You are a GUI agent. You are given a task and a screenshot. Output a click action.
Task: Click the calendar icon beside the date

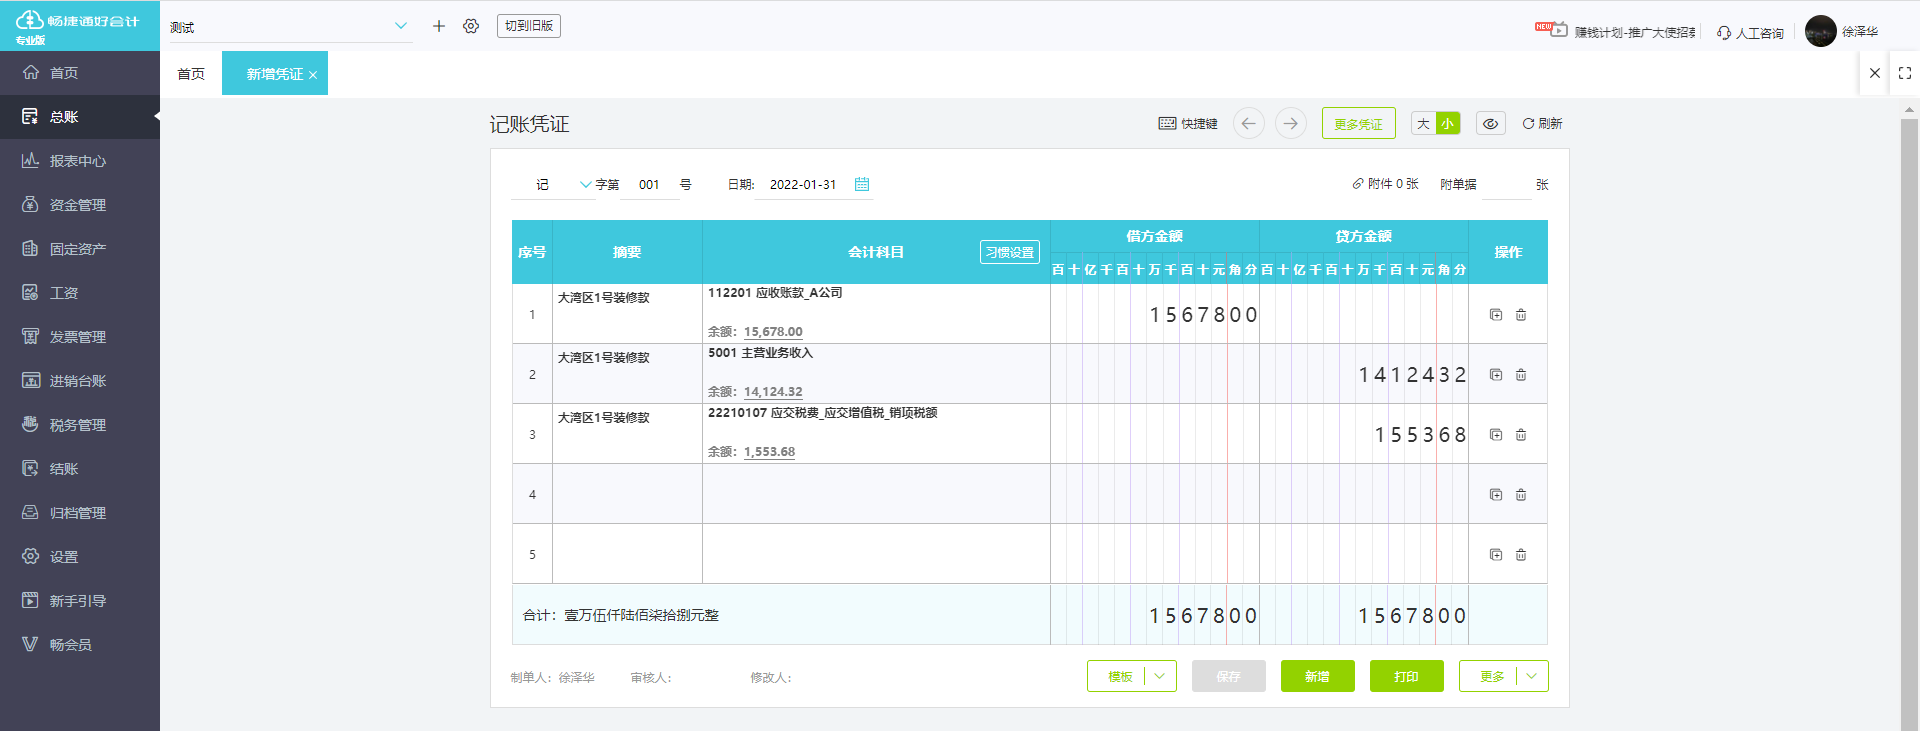coord(862,184)
